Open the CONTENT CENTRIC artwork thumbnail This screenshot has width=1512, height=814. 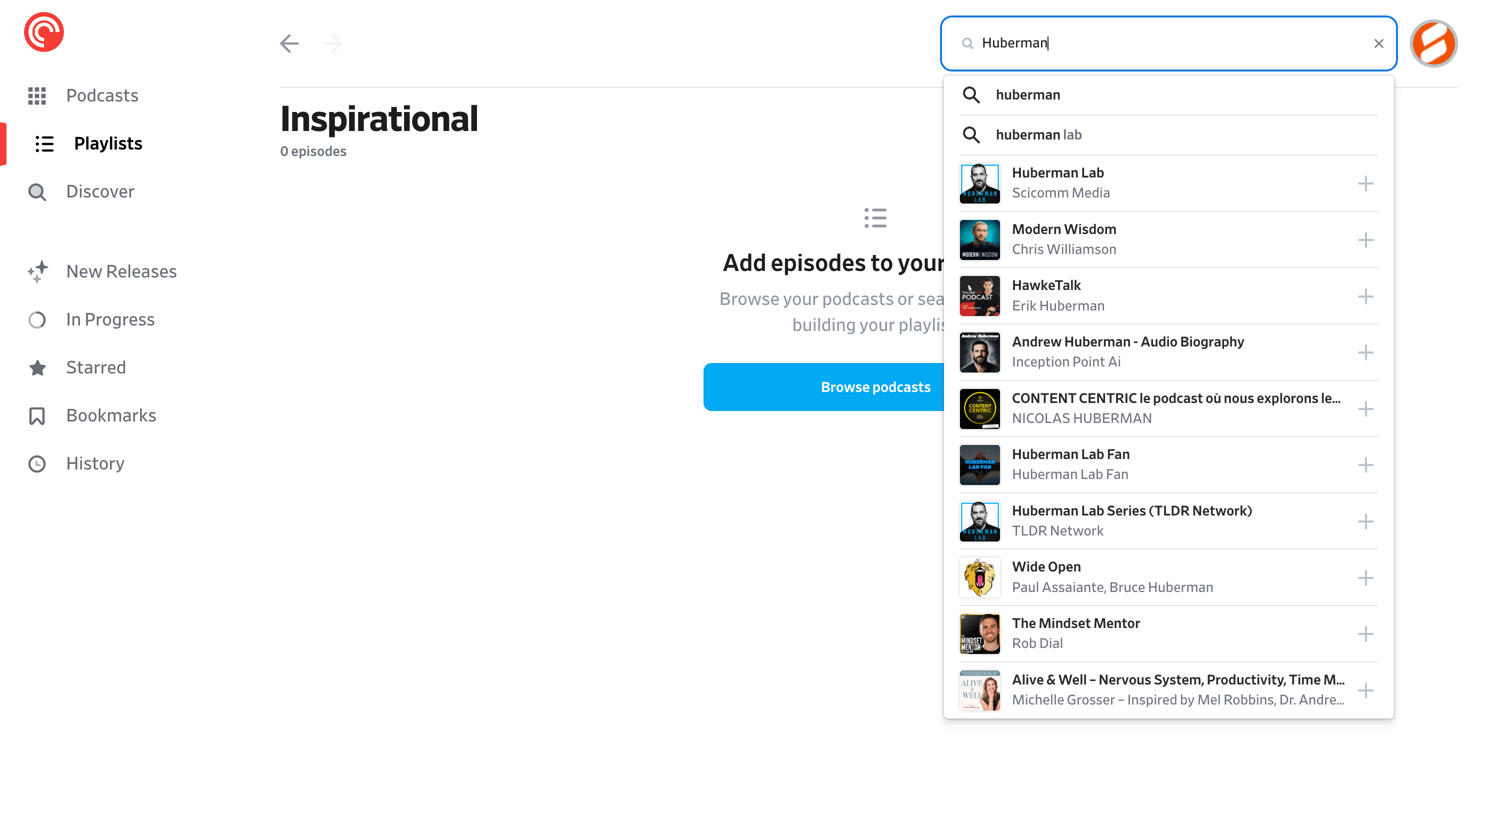[980, 409]
